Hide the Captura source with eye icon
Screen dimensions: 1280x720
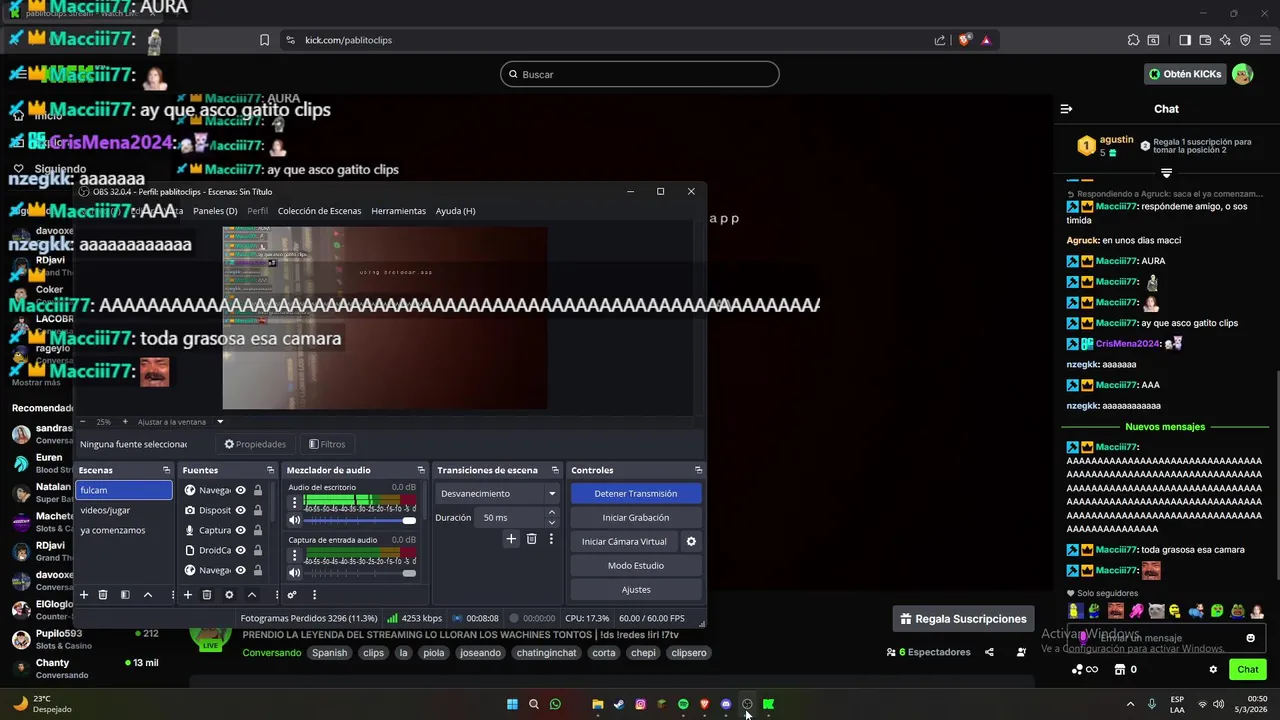point(241,530)
